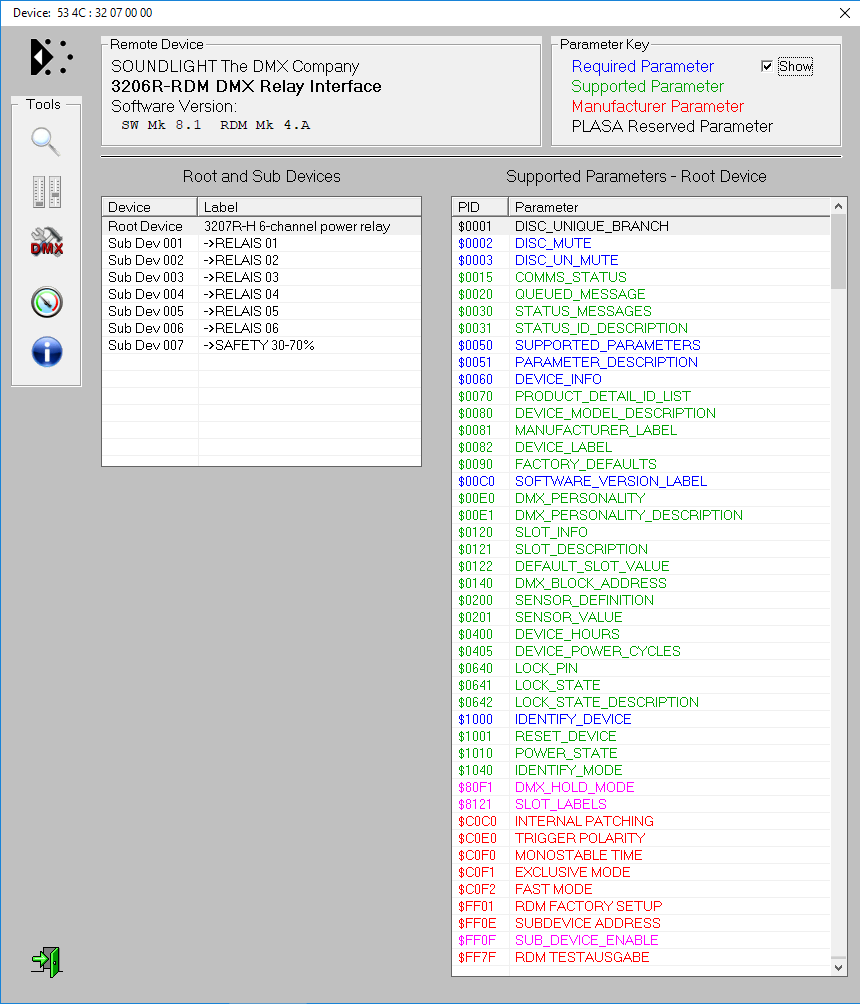Open the sensor gauge tool
This screenshot has height=1006, width=860.
tap(47, 302)
